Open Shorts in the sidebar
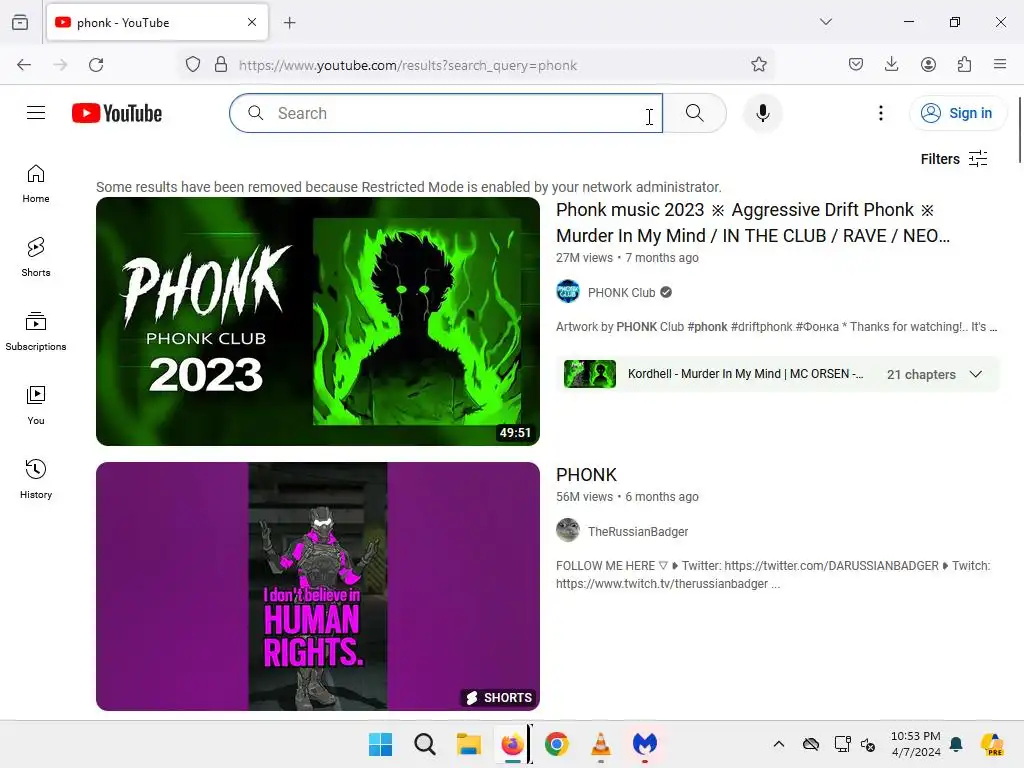1024x768 pixels. click(36, 257)
